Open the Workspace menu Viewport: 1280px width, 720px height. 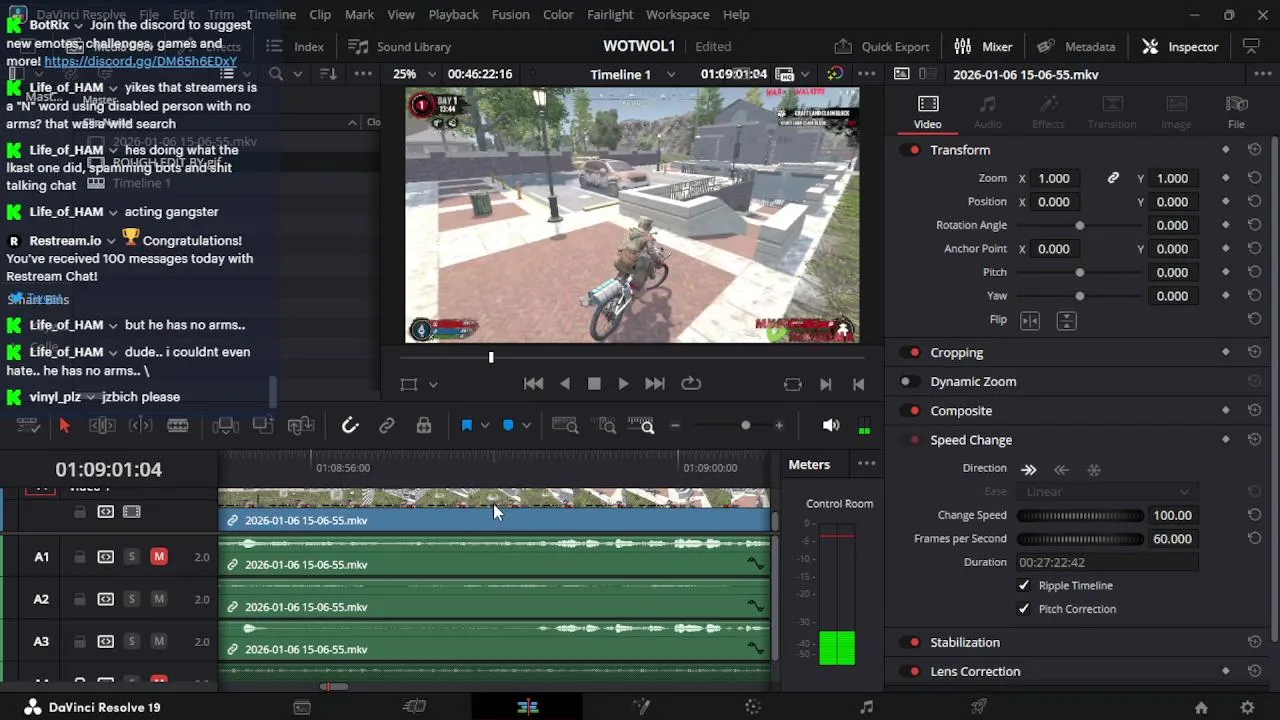677,15
